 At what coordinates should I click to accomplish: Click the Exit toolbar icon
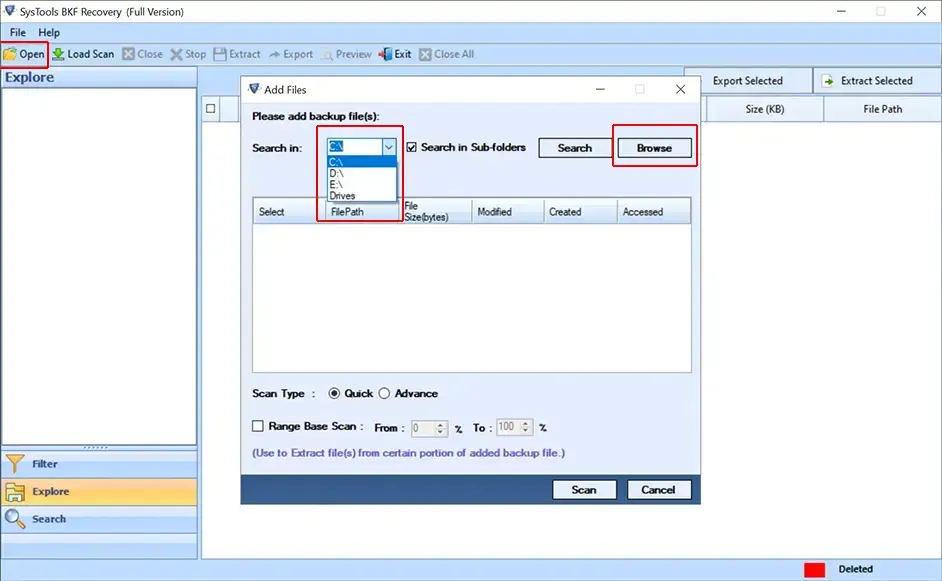385,54
